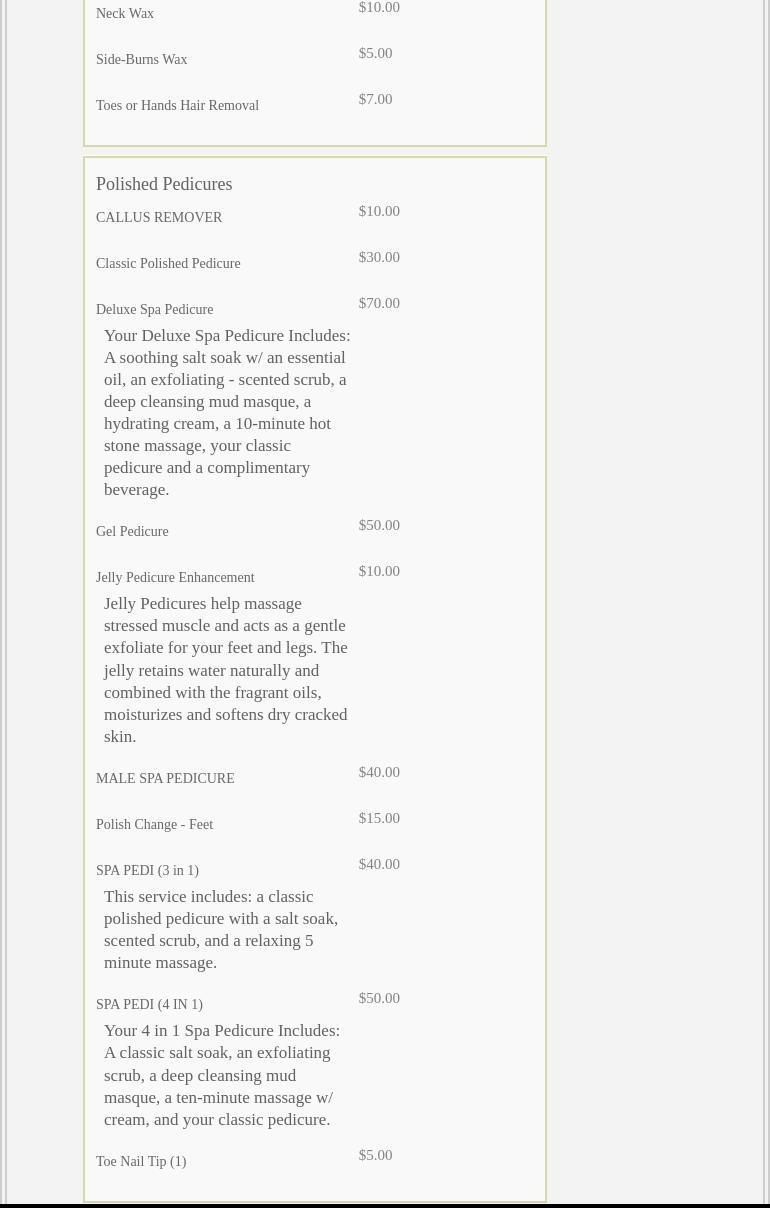Click SPA PEDI (3 in 1) item
The height and width of the screenshot is (1208, 770).
click(147, 871)
